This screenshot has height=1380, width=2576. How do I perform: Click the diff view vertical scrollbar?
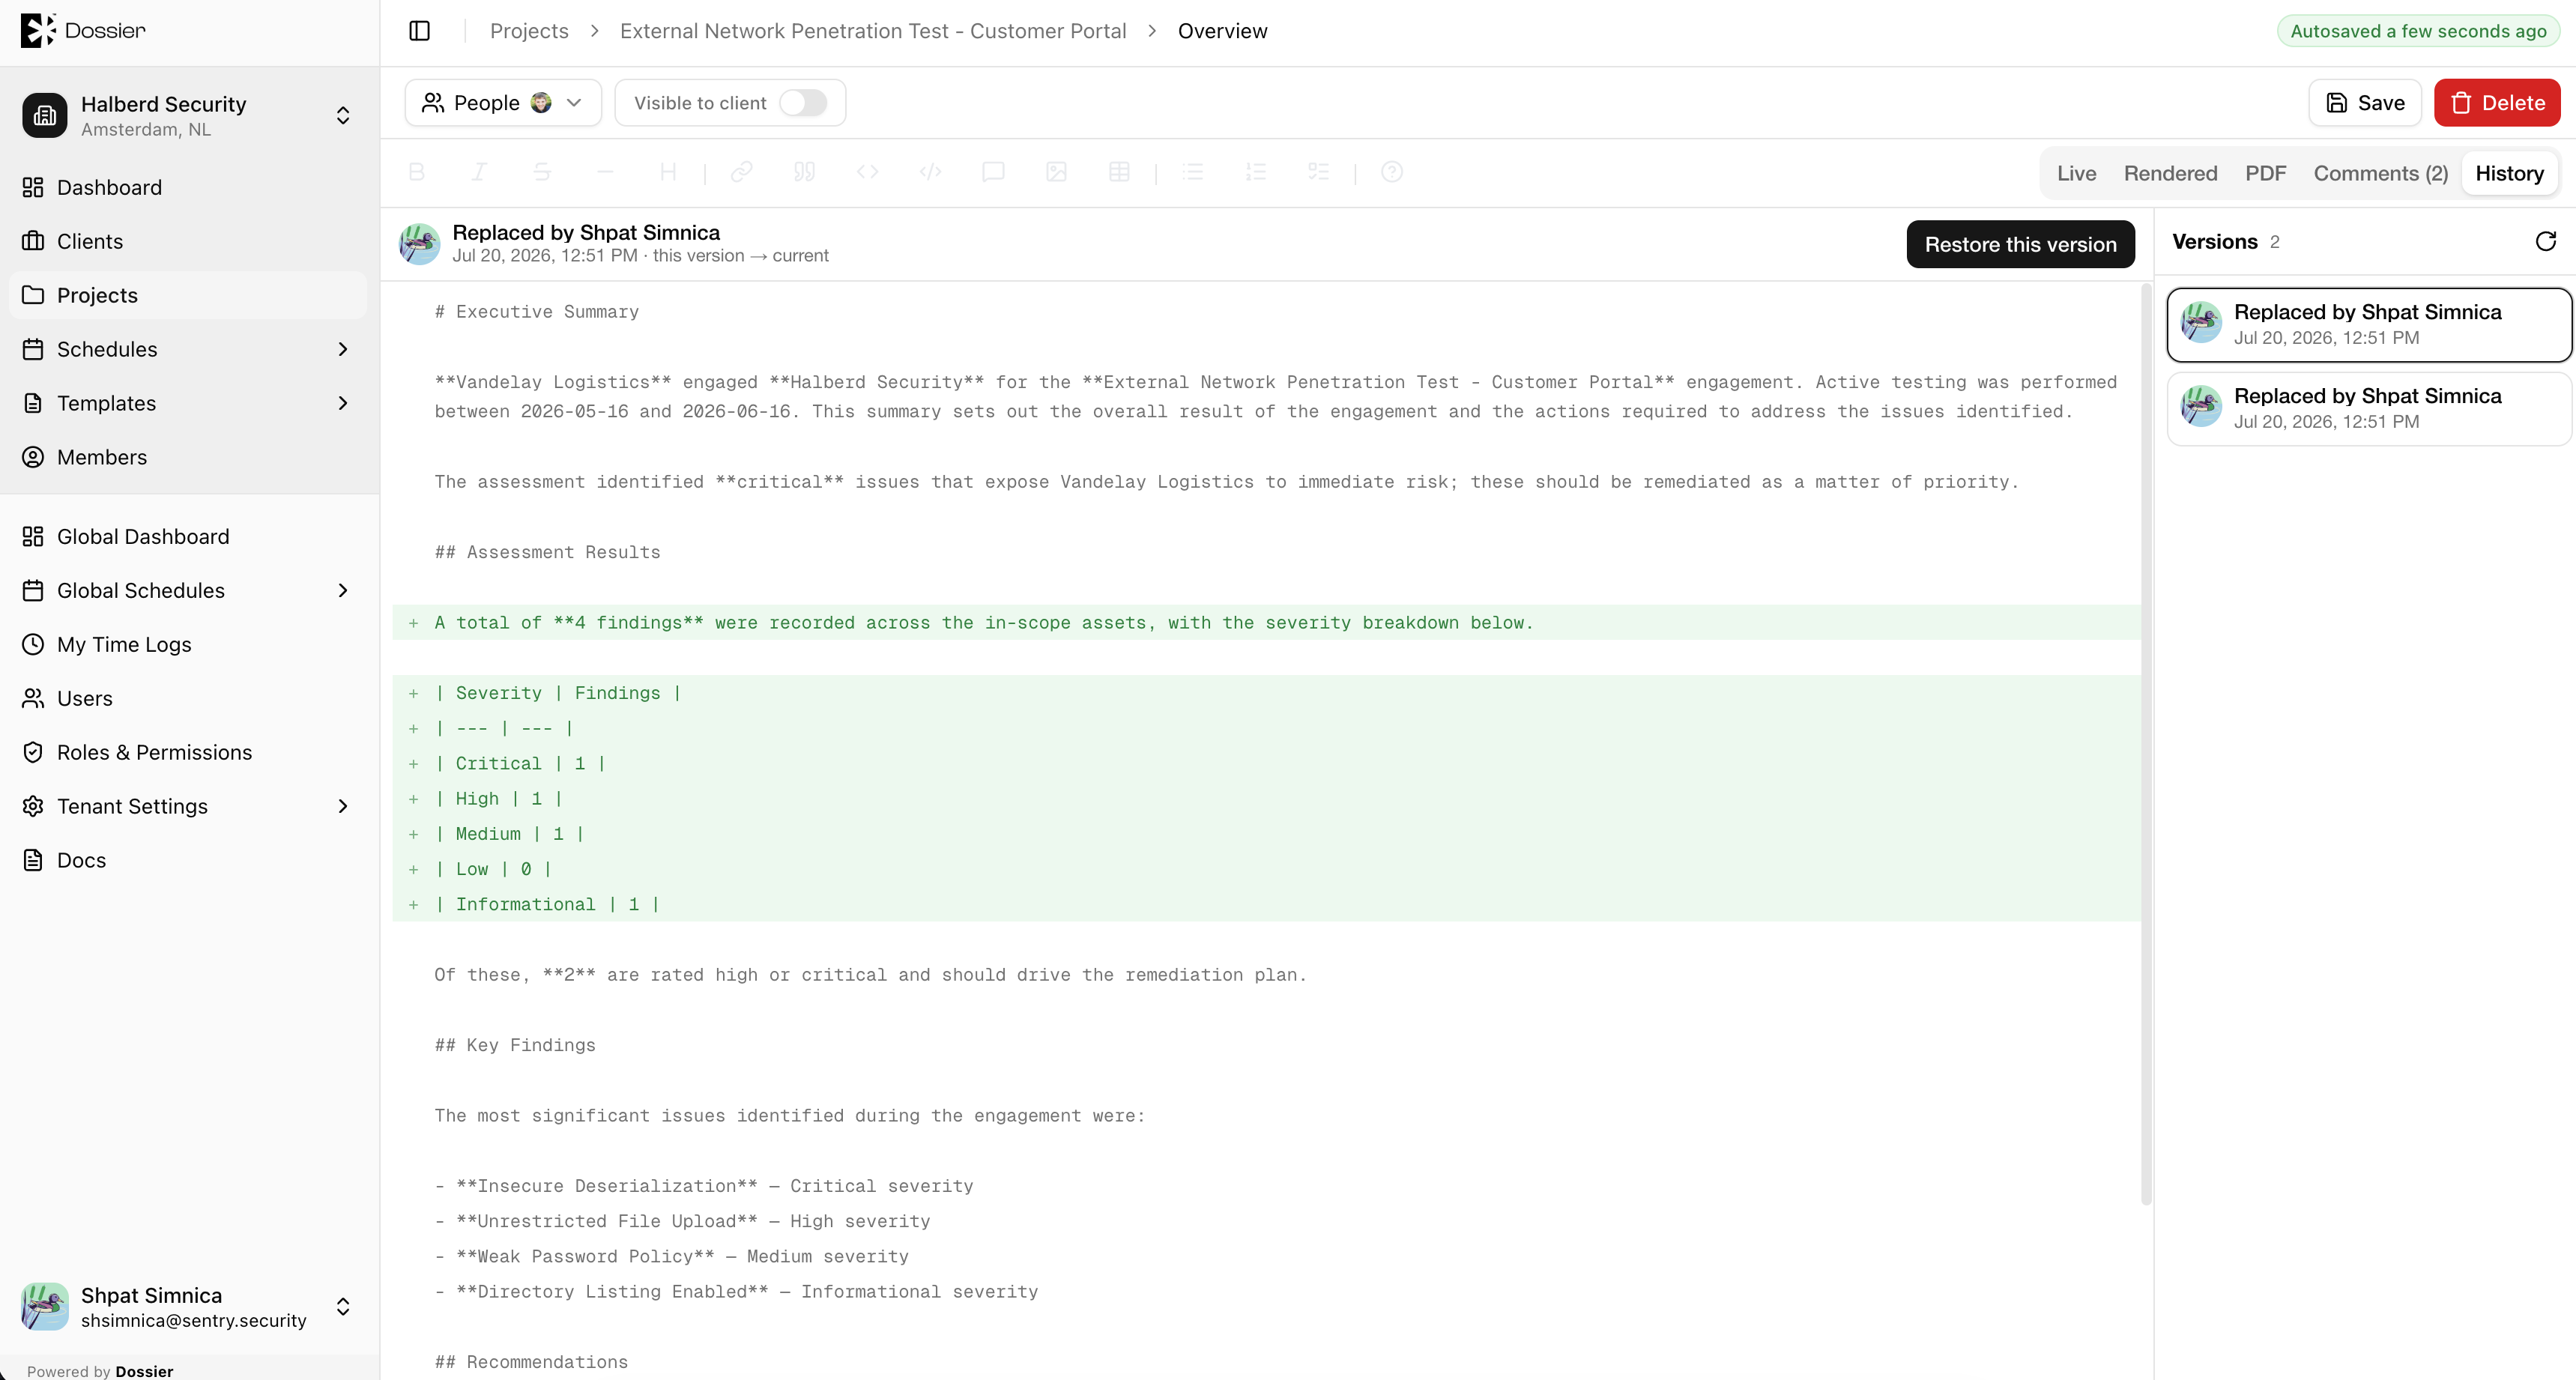click(2146, 744)
